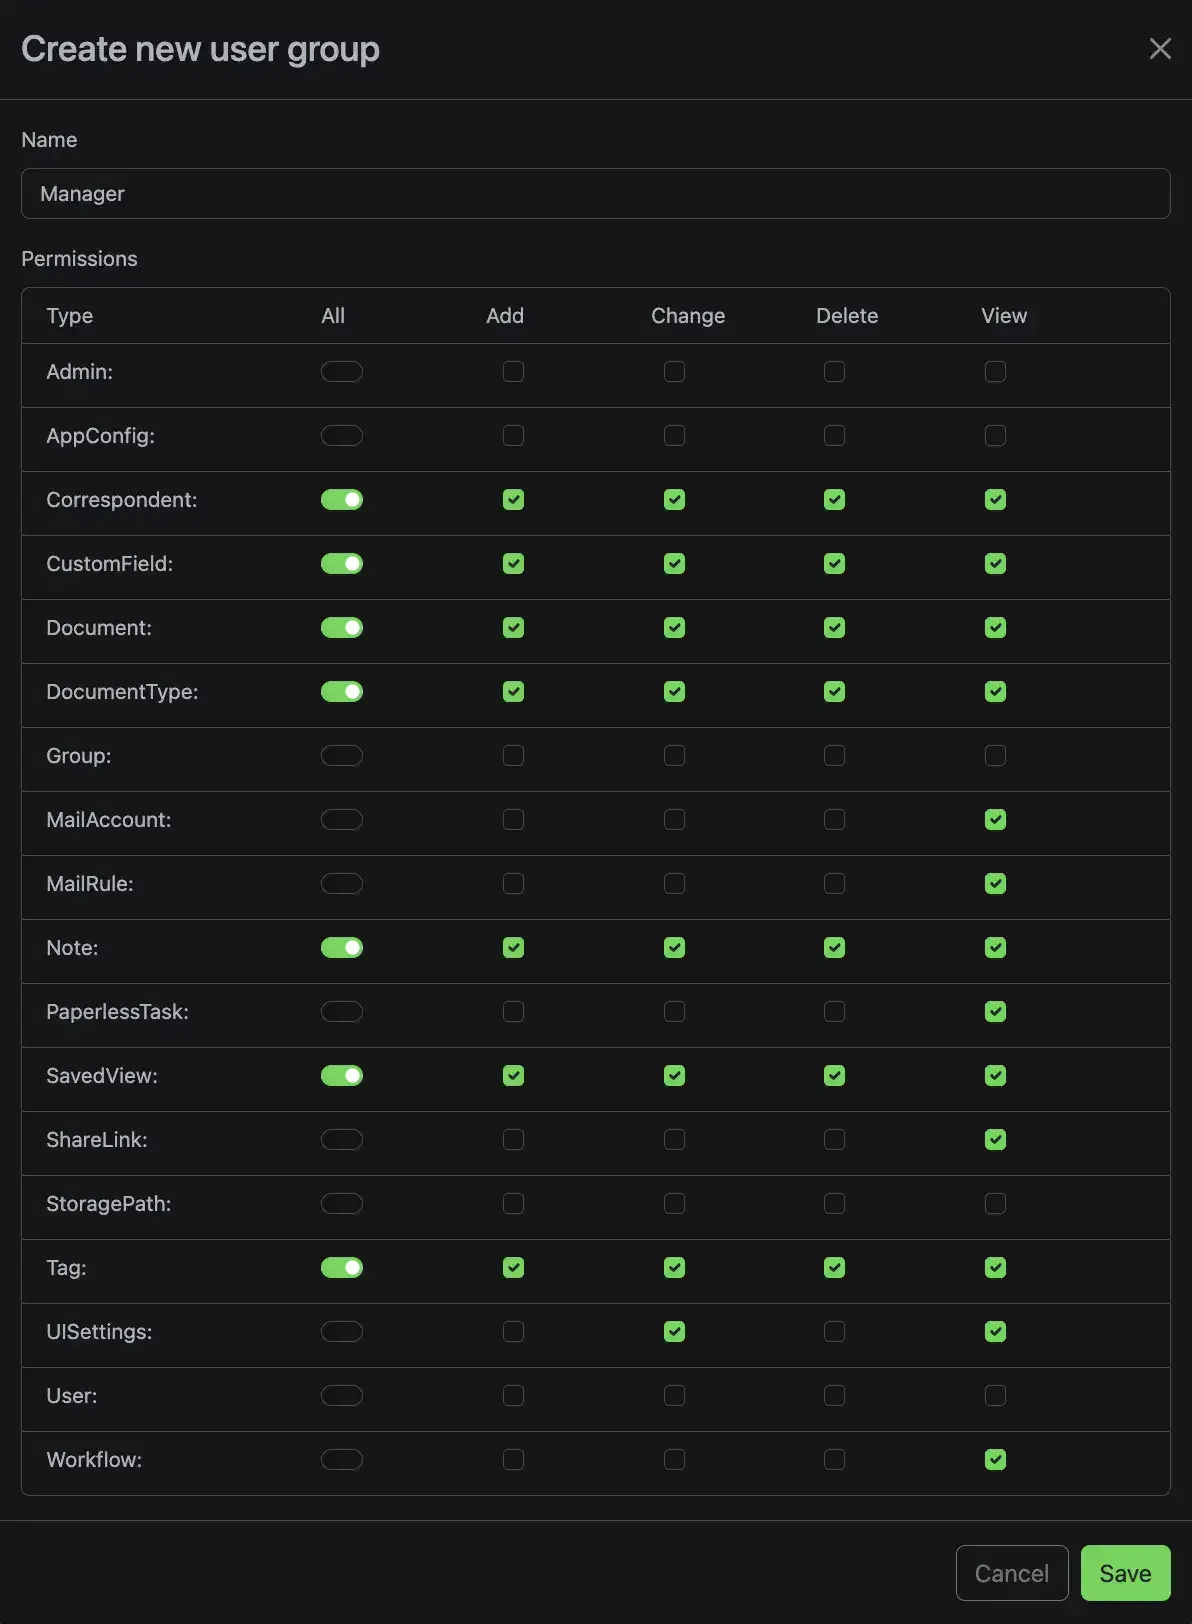Screen dimensions: 1192x1624
Task: Cancel creating the user group
Action: pos(1011,1573)
